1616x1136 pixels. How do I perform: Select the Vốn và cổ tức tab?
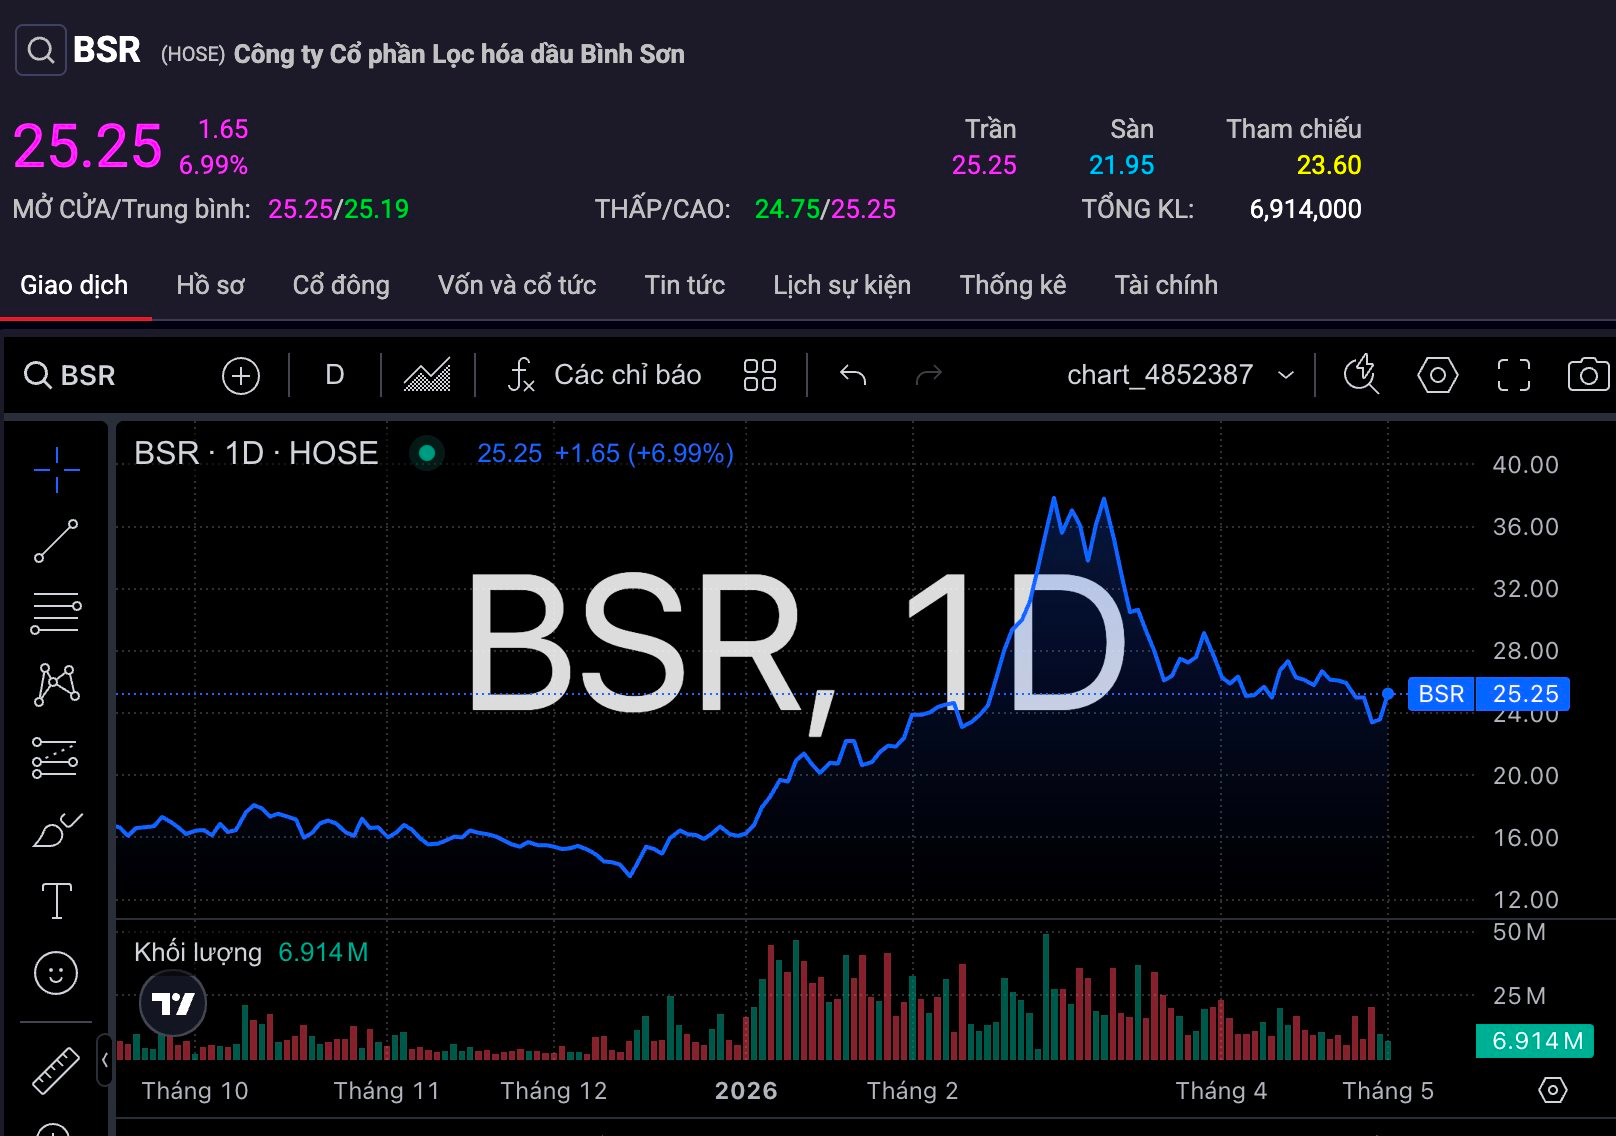[x=517, y=285]
